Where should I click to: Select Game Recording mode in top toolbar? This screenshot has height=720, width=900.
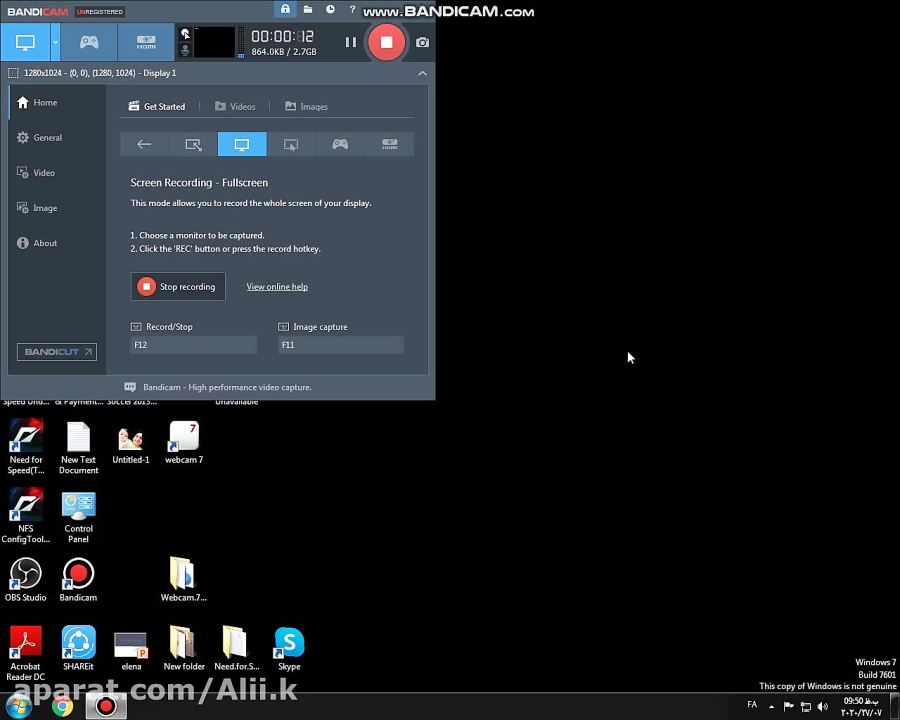[x=89, y=42]
